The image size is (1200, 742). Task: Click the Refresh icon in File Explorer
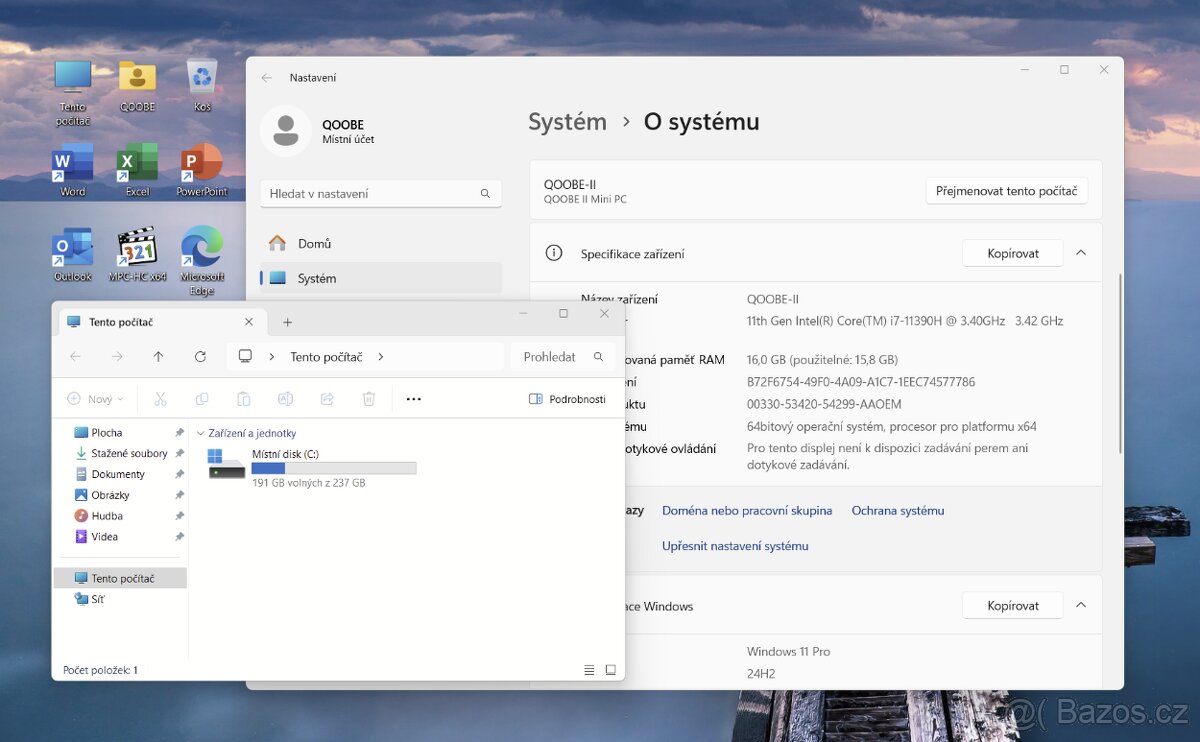tap(200, 357)
